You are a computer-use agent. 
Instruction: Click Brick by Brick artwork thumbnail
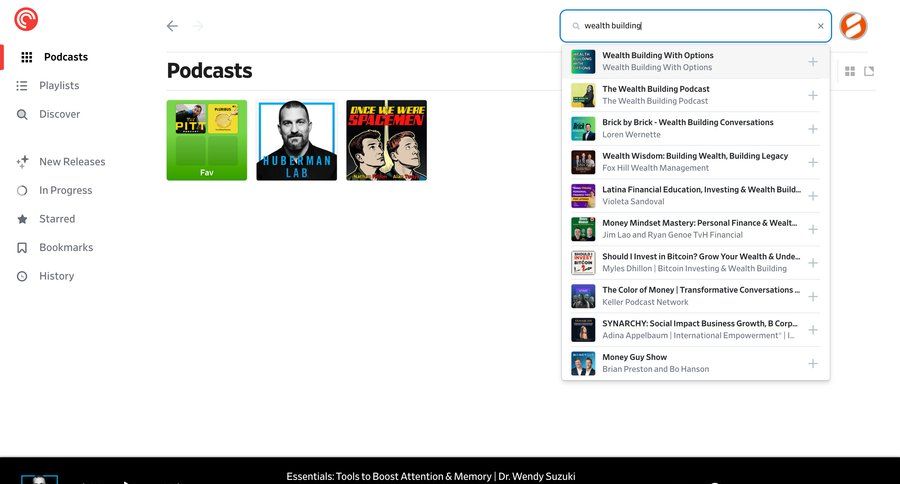click(583, 129)
